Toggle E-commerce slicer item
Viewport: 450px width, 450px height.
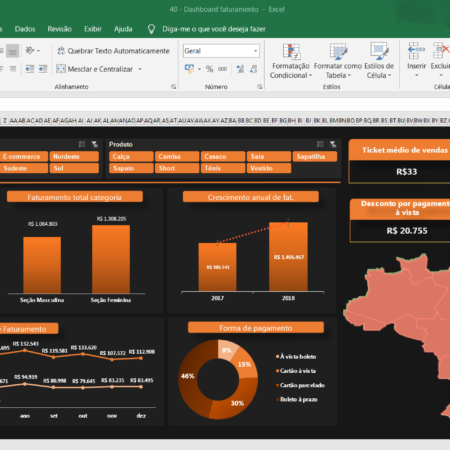tap(23, 156)
